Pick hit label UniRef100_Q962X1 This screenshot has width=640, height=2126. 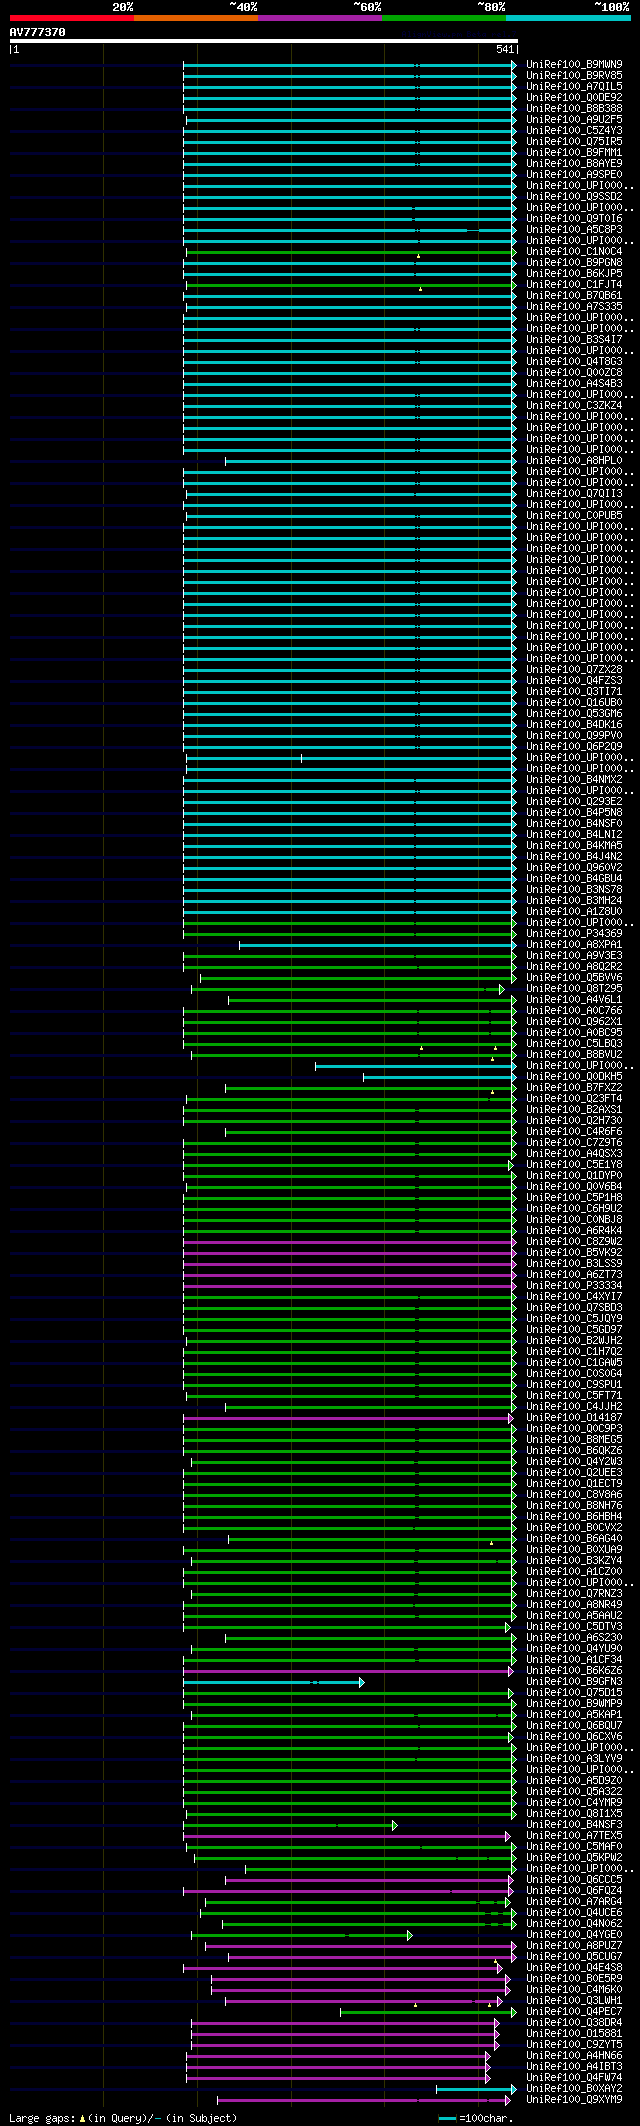(574, 1022)
